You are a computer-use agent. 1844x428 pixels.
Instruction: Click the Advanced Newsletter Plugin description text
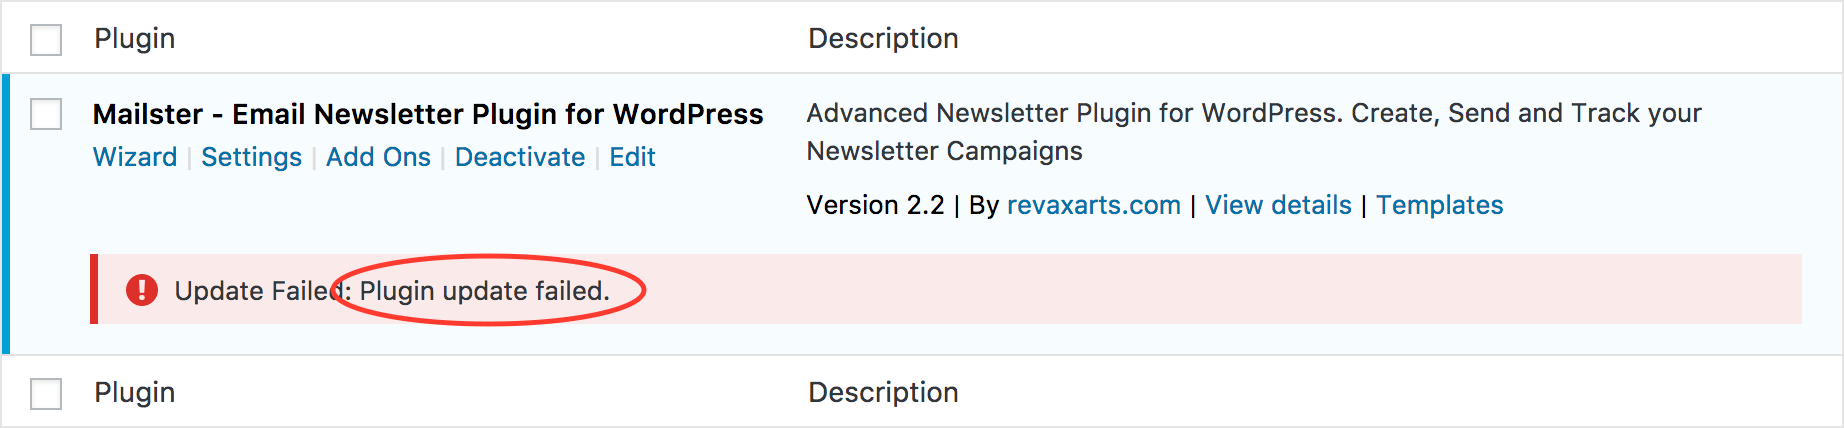1254,132
